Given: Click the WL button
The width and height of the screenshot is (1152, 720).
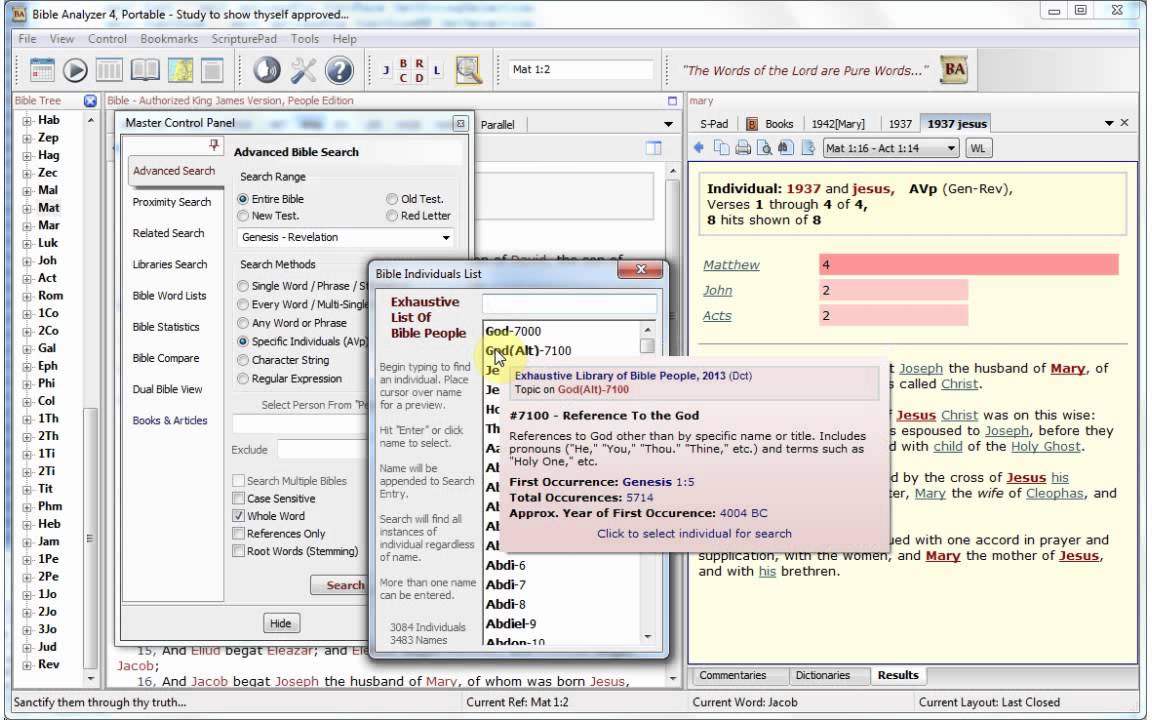Looking at the screenshot, I should pyautogui.click(x=977, y=148).
